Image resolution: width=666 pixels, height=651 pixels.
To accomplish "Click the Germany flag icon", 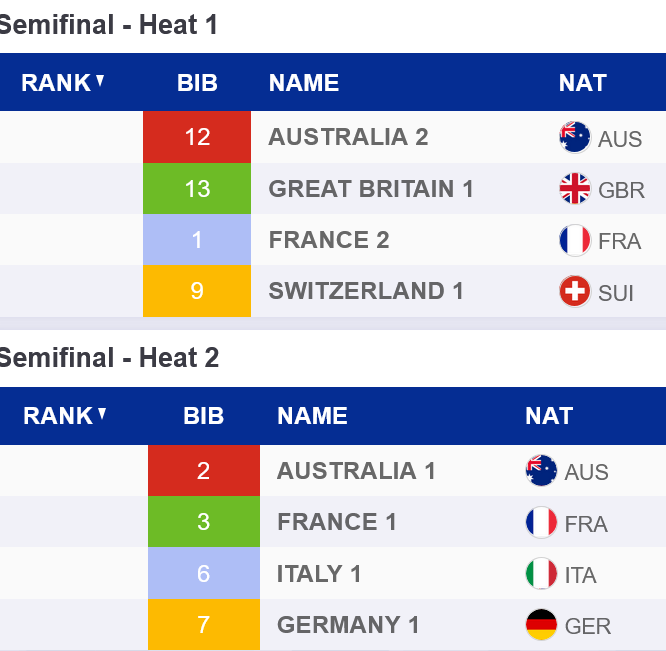I will coord(541,625).
